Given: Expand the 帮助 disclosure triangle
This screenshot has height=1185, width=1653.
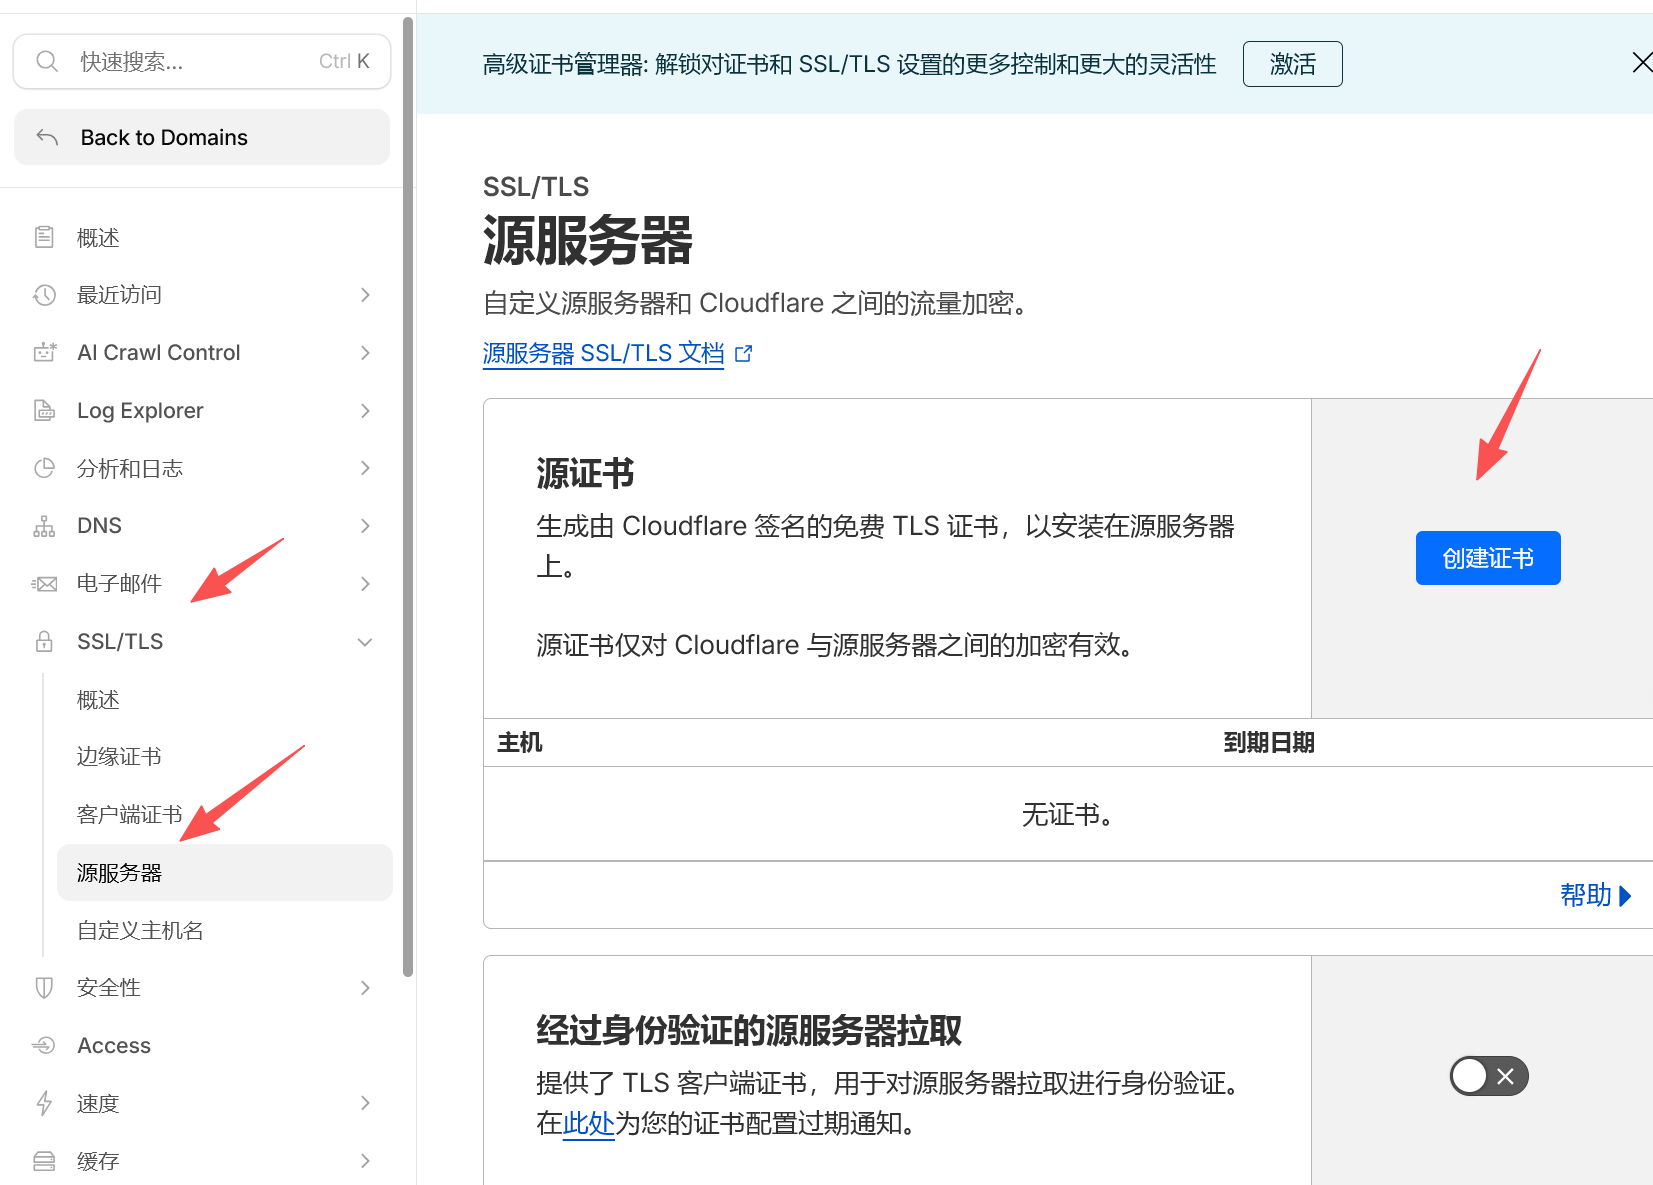Looking at the screenshot, I should (1624, 895).
